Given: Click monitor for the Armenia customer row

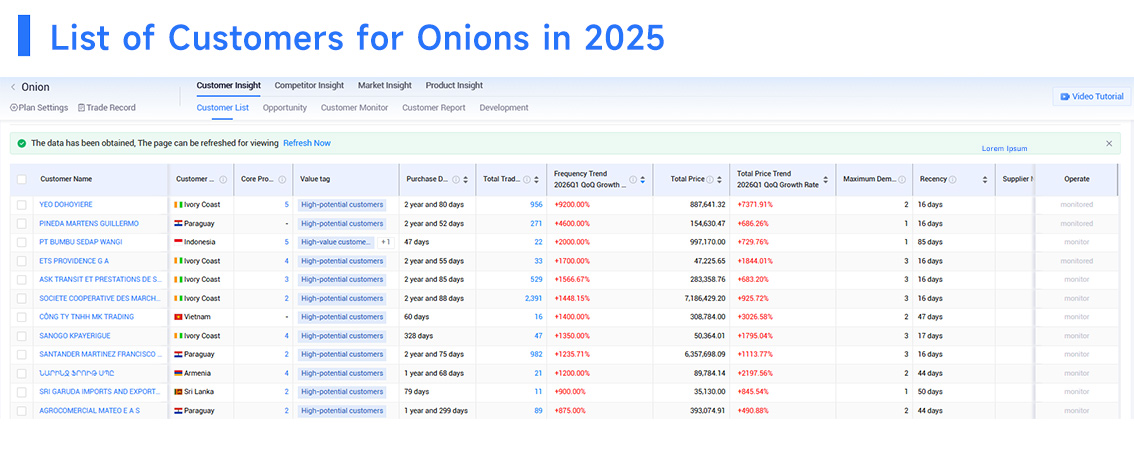Looking at the screenshot, I should pyautogui.click(x=1076, y=373).
